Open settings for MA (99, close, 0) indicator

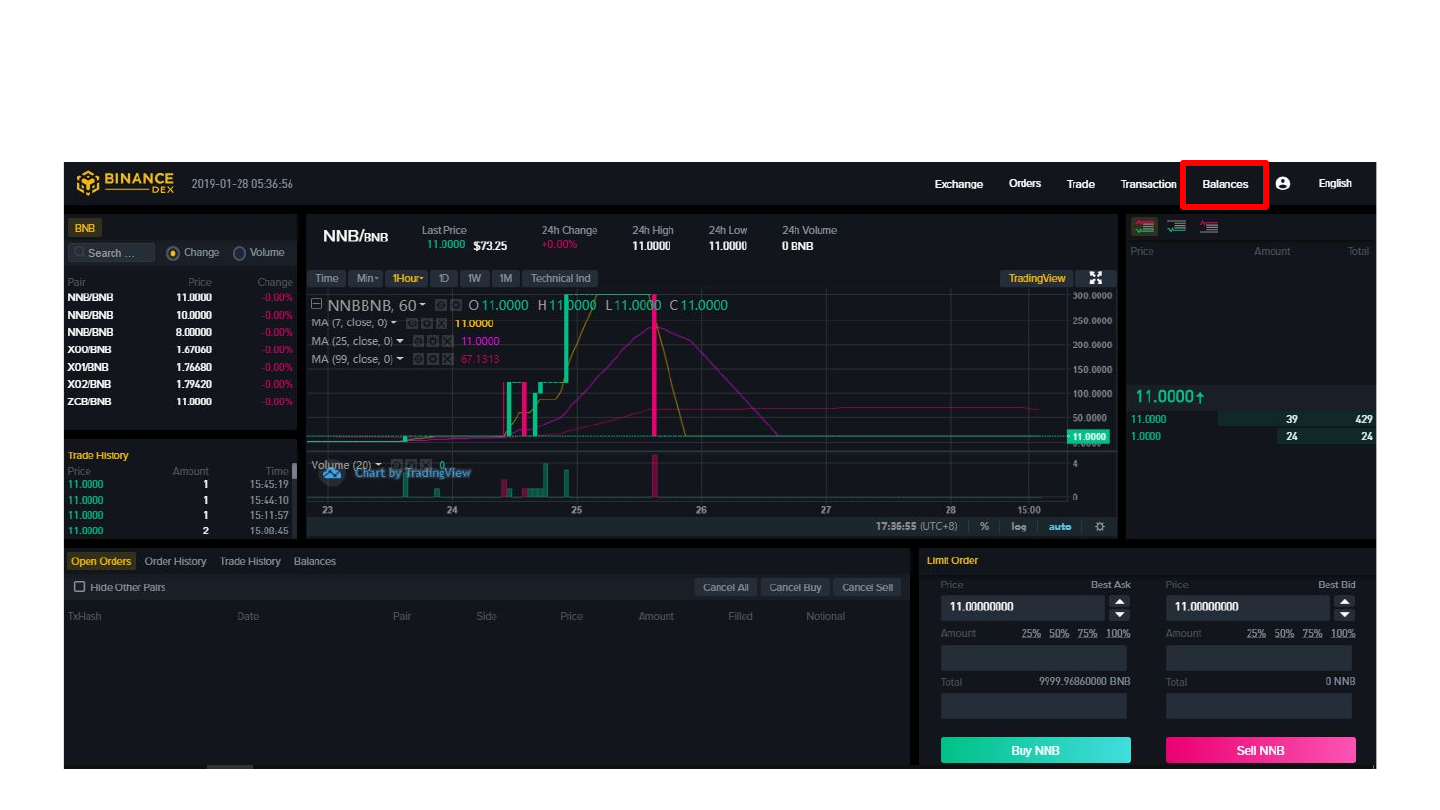pos(433,359)
